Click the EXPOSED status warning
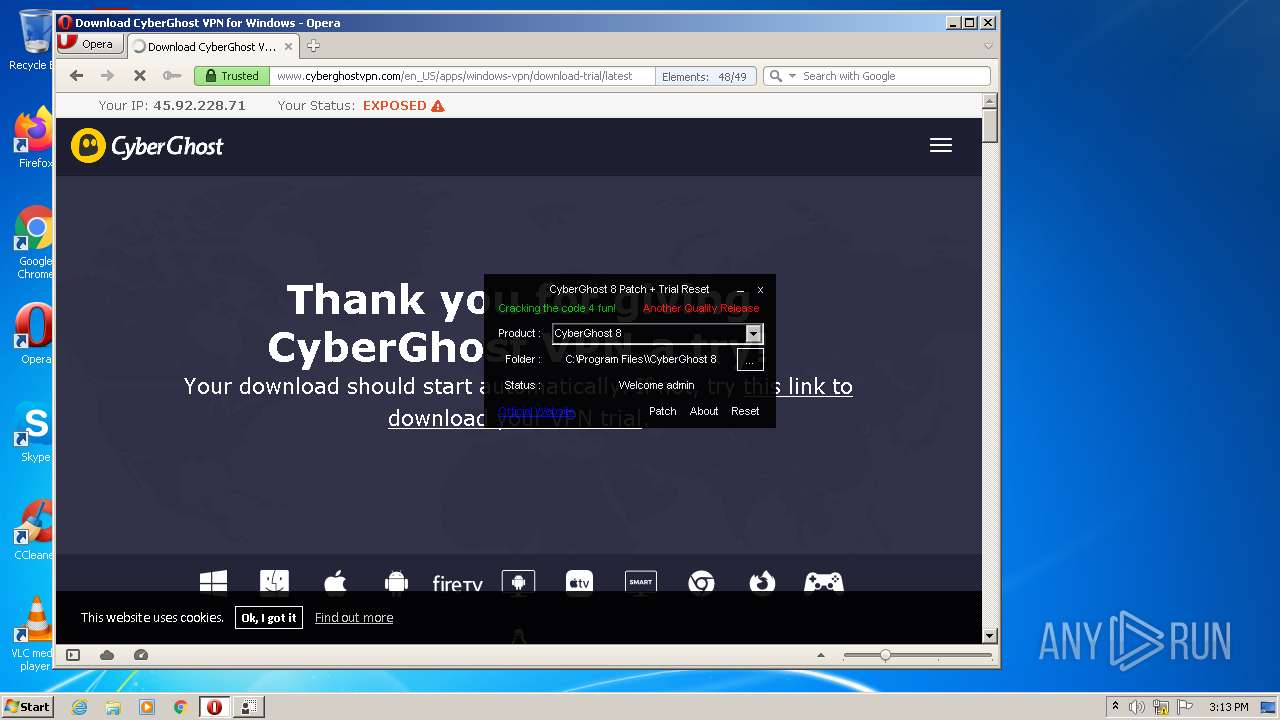This screenshot has height=720, width=1280. (x=404, y=105)
